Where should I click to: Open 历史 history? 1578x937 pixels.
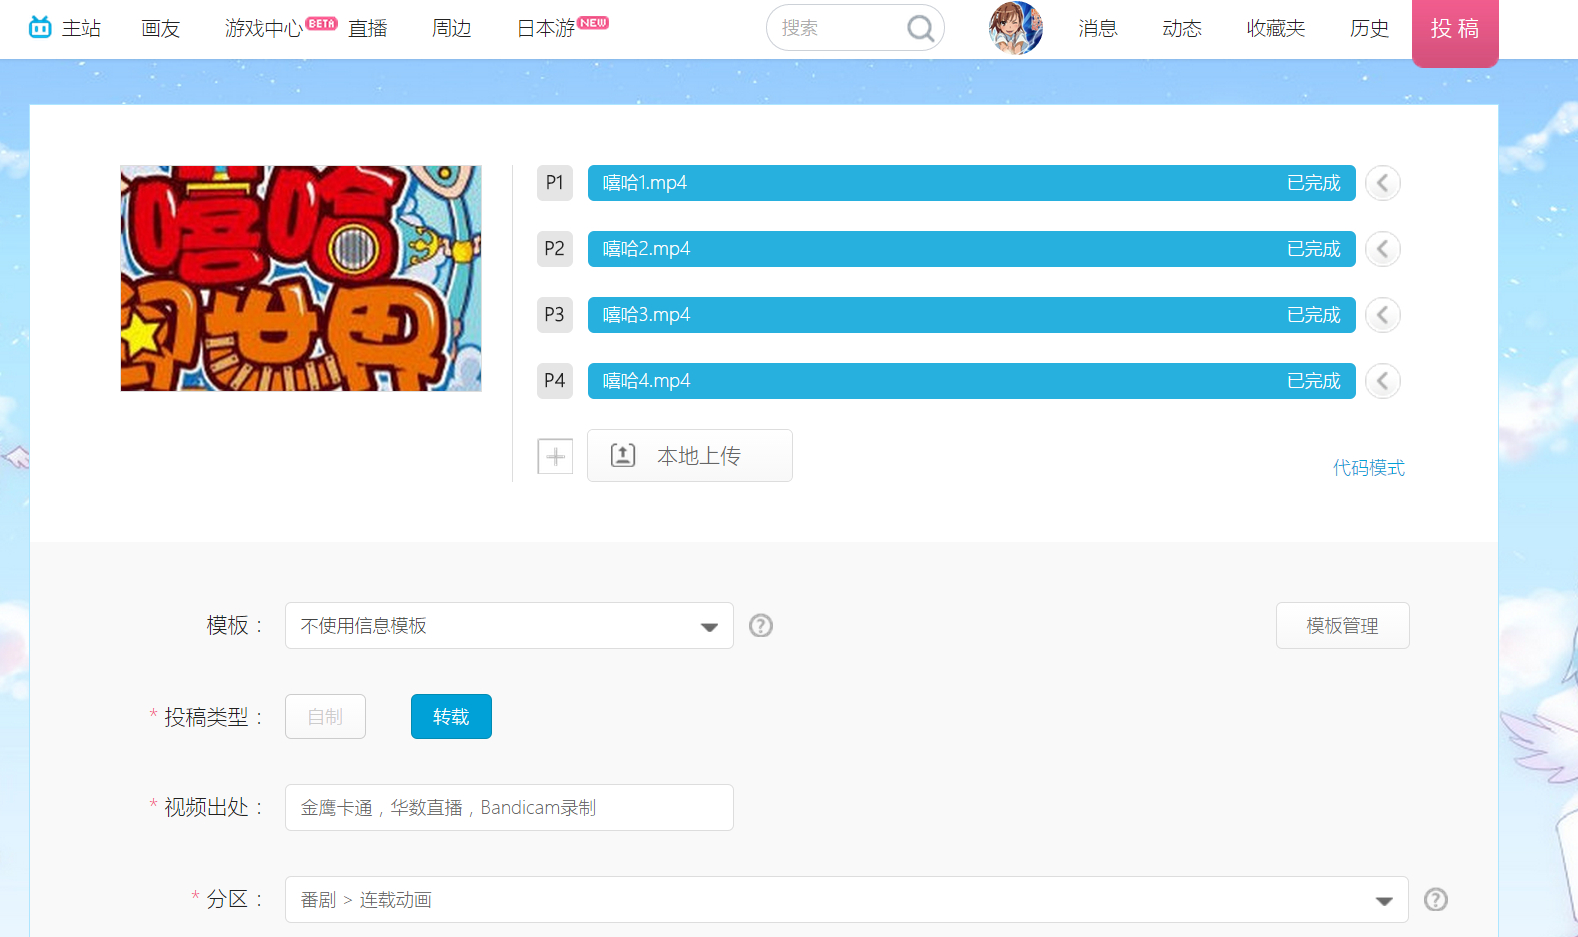click(1370, 28)
